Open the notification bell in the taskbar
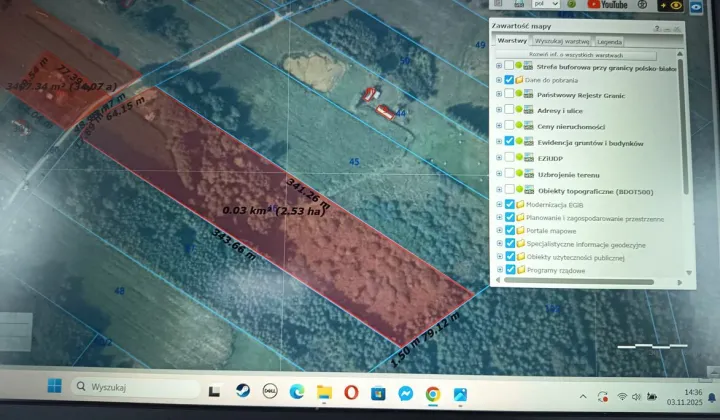Viewport: 720px width, 420px height. [x=712, y=398]
